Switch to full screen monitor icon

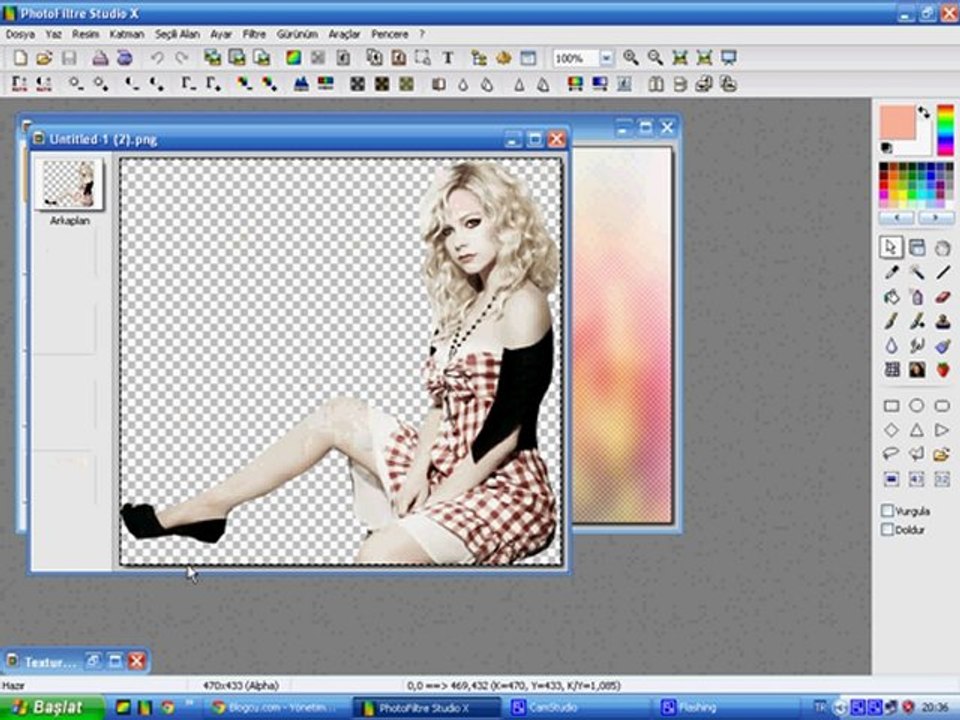point(728,58)
